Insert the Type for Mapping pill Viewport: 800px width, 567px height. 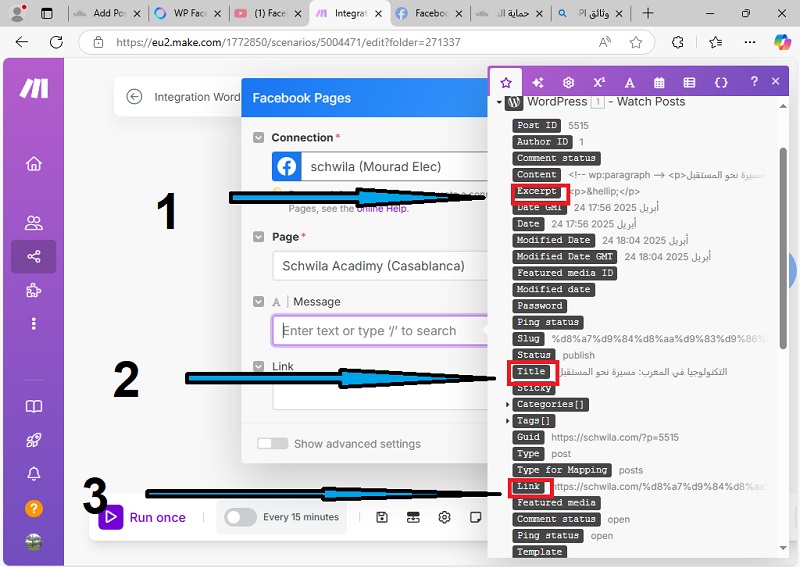(562, 470)
